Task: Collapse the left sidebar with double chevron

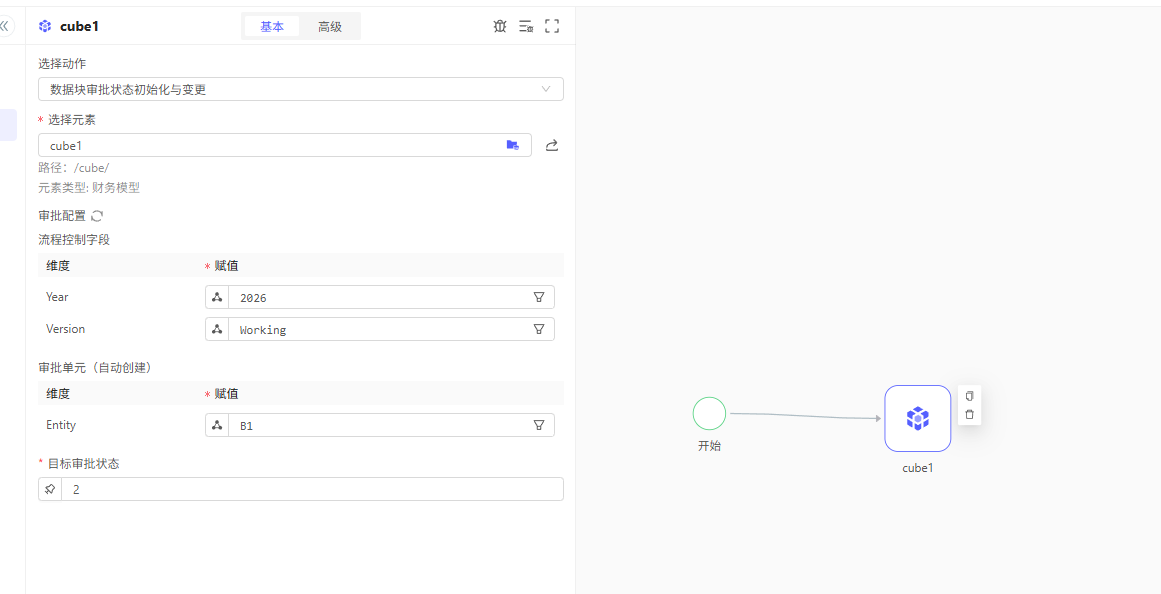Action: point(4,26)
